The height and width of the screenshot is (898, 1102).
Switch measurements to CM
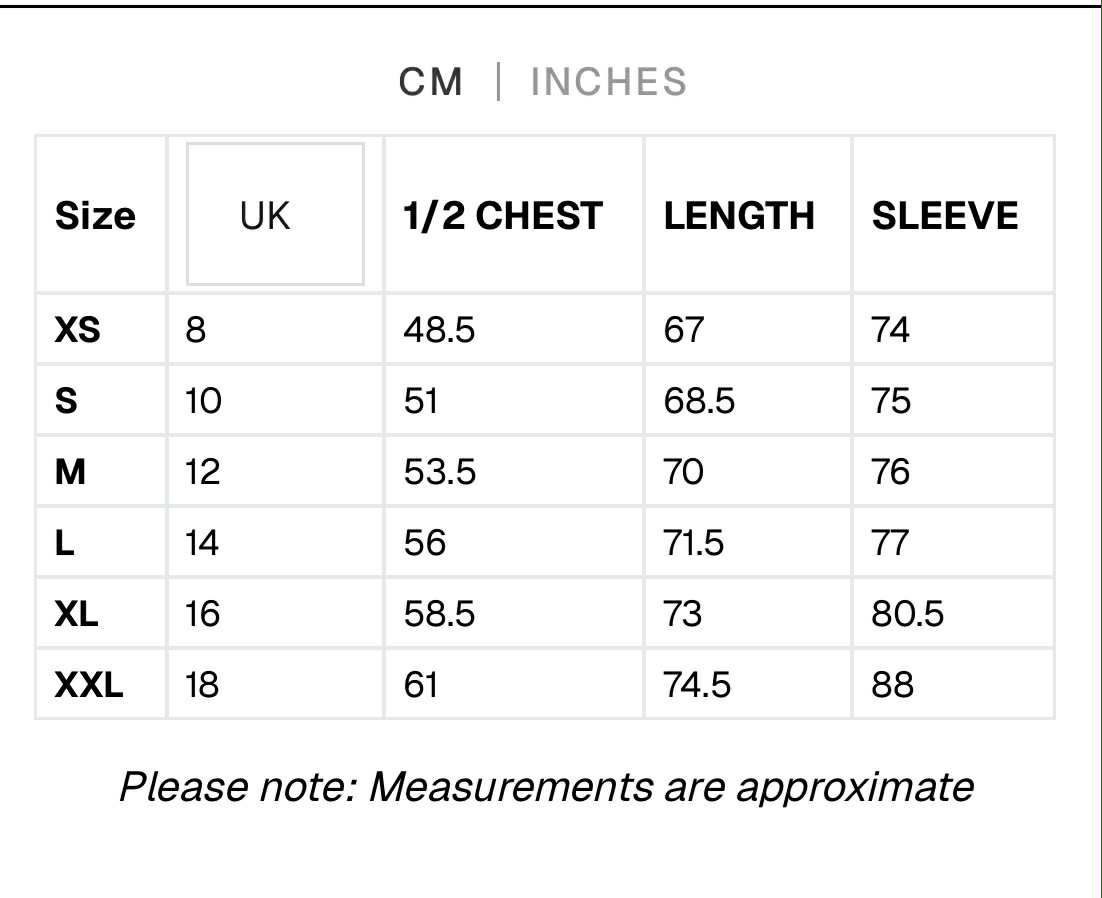coord(431,82)
